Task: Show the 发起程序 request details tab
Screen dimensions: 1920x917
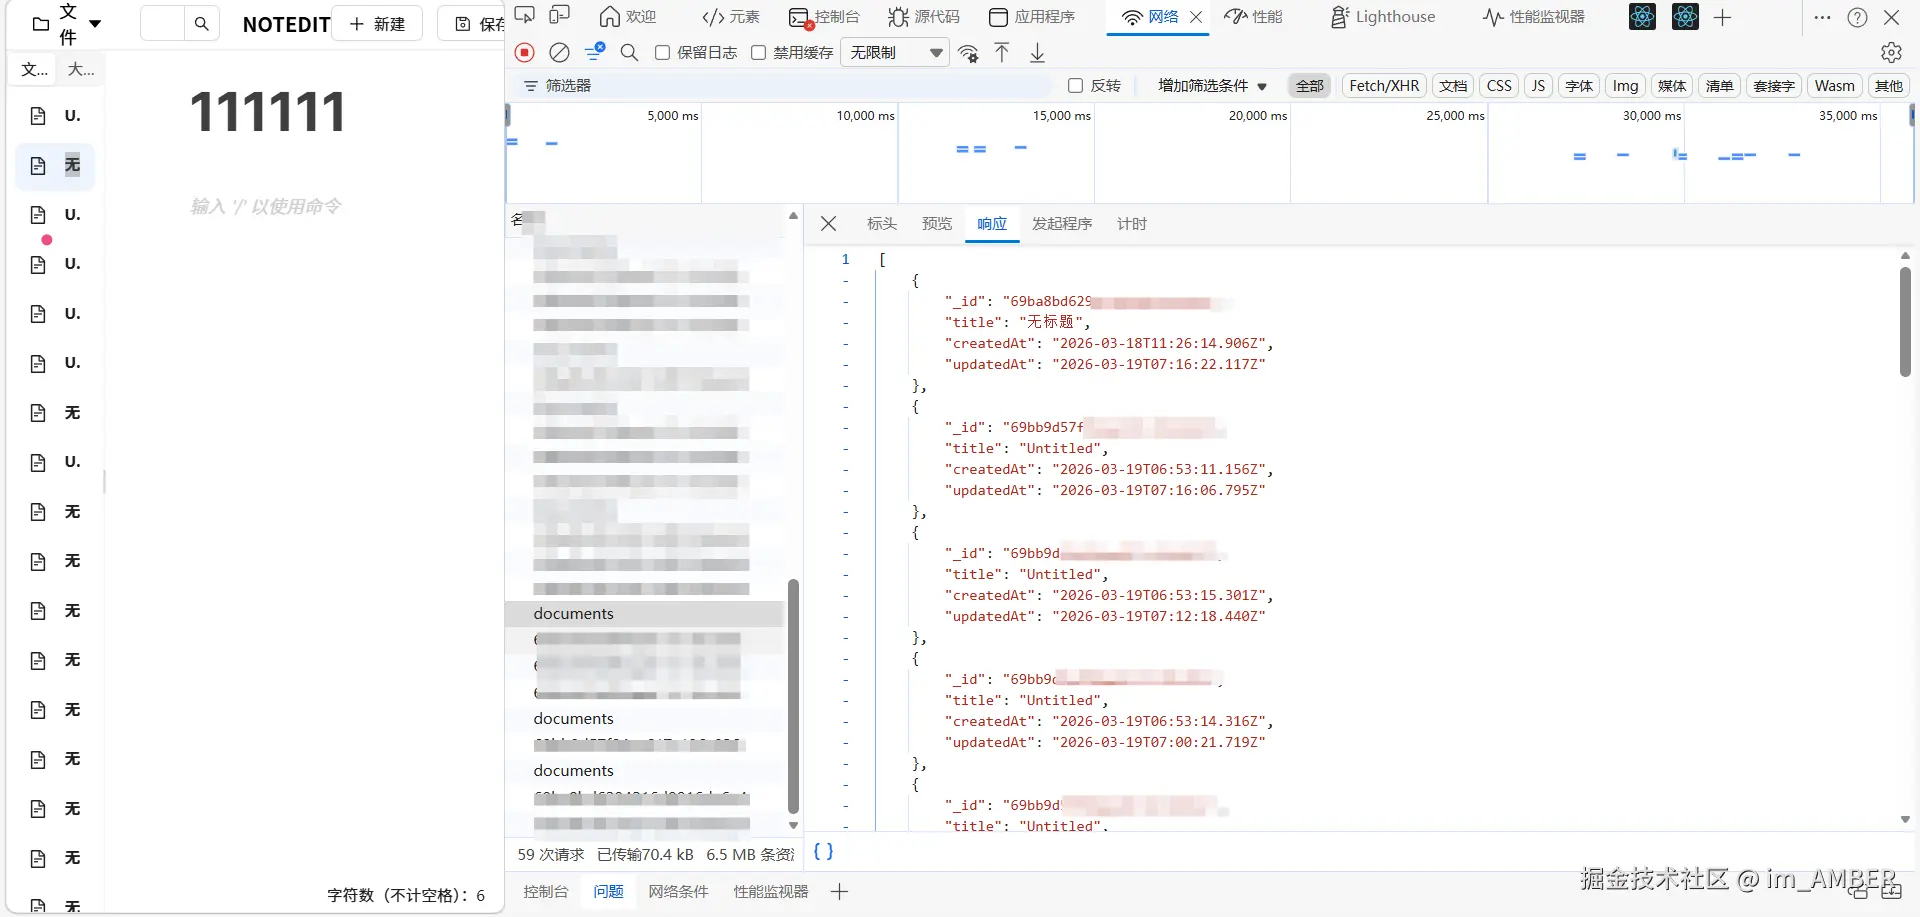Action: 1062,224
